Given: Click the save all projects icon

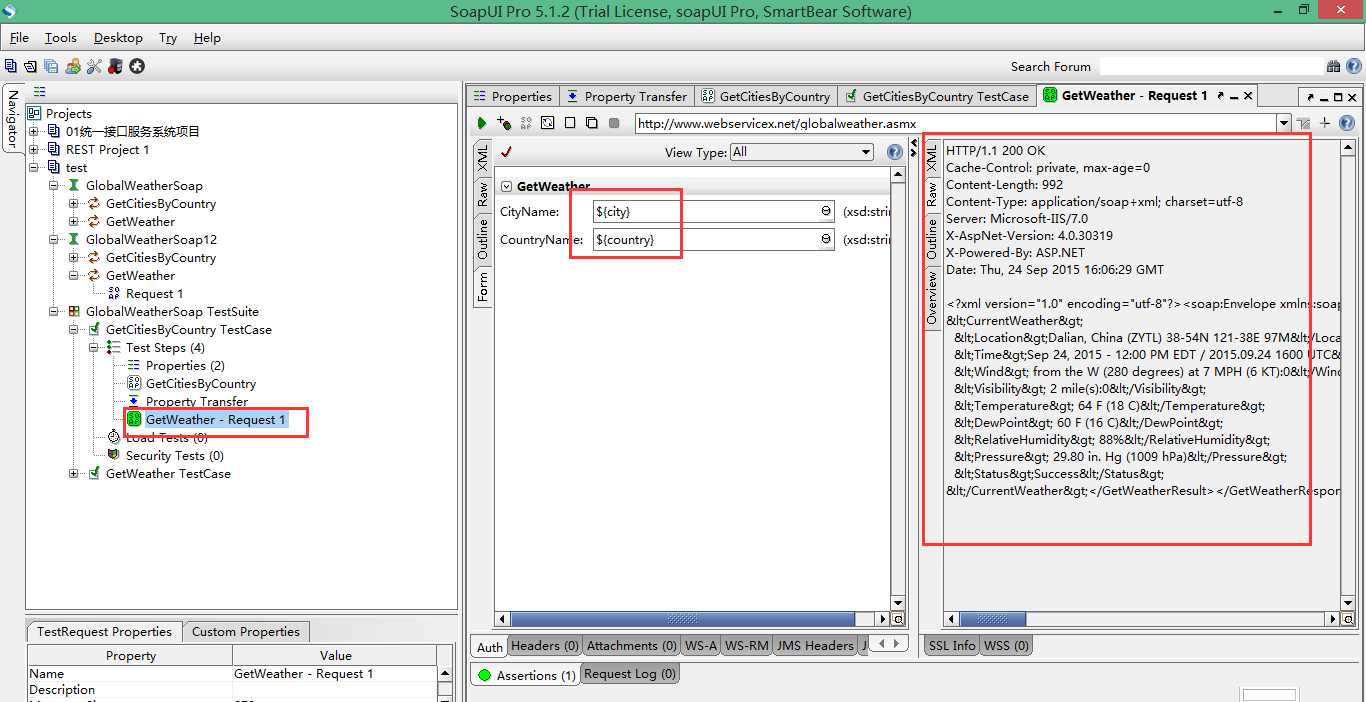Looking at the screenshot, I should 51,66.
